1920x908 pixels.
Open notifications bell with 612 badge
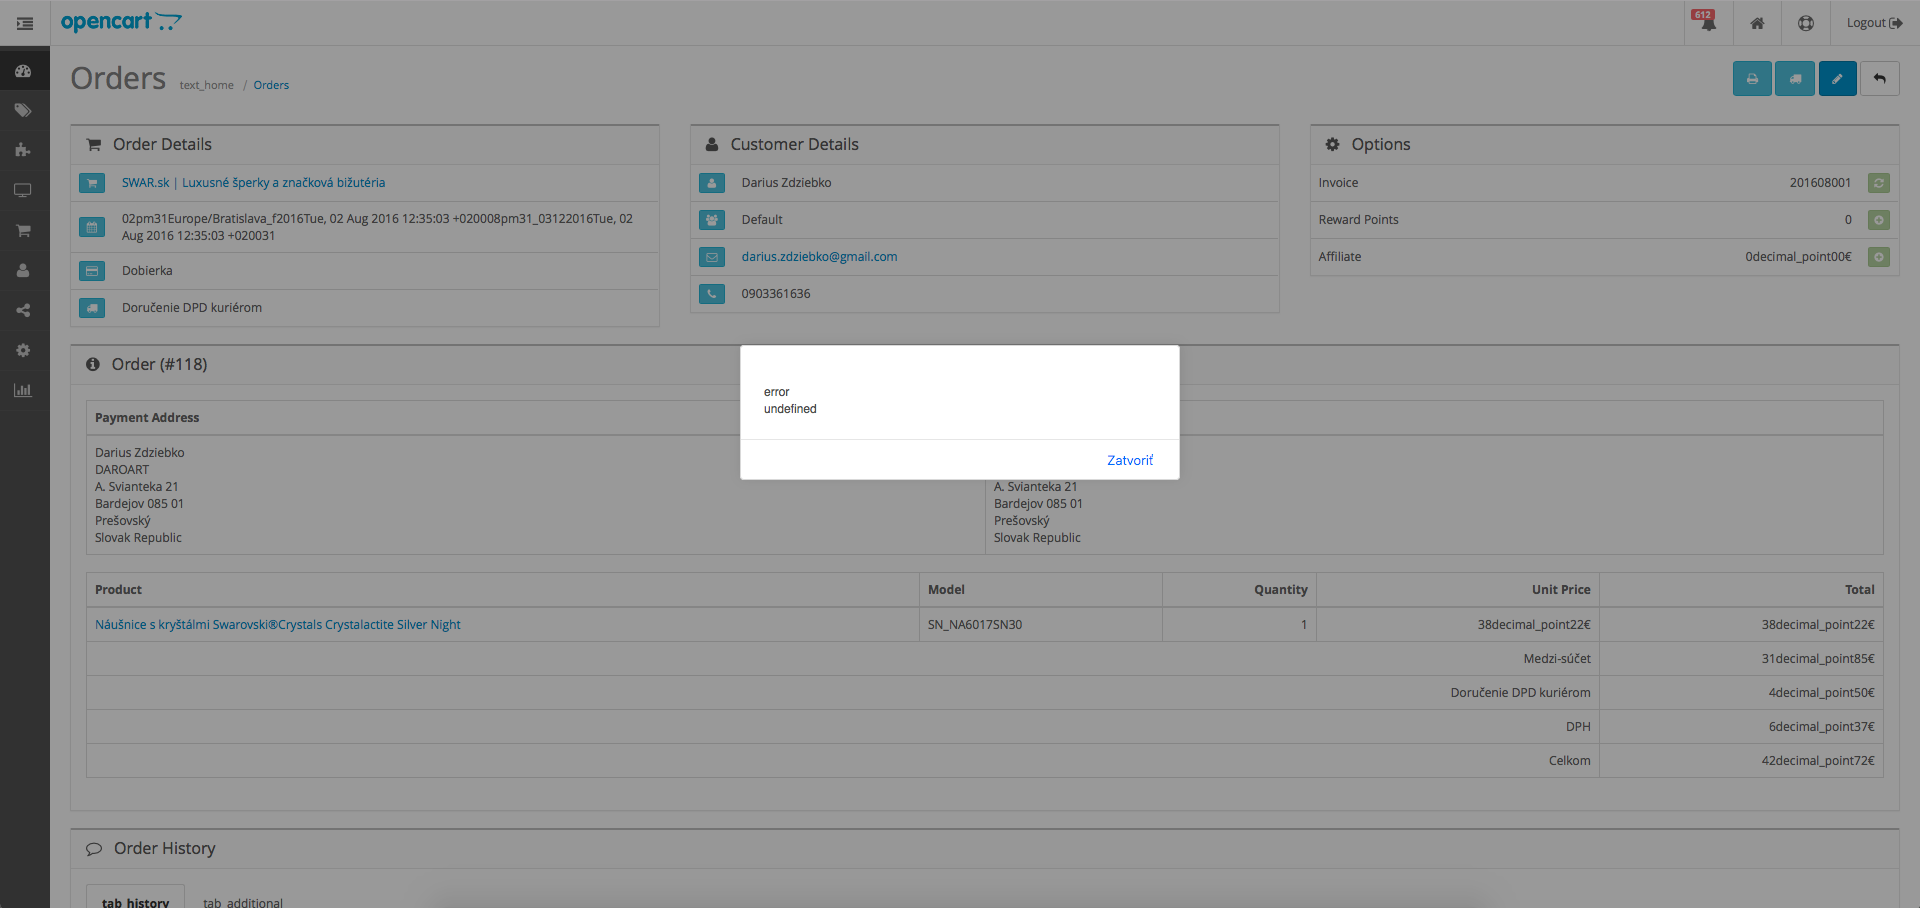[1708, 22]
